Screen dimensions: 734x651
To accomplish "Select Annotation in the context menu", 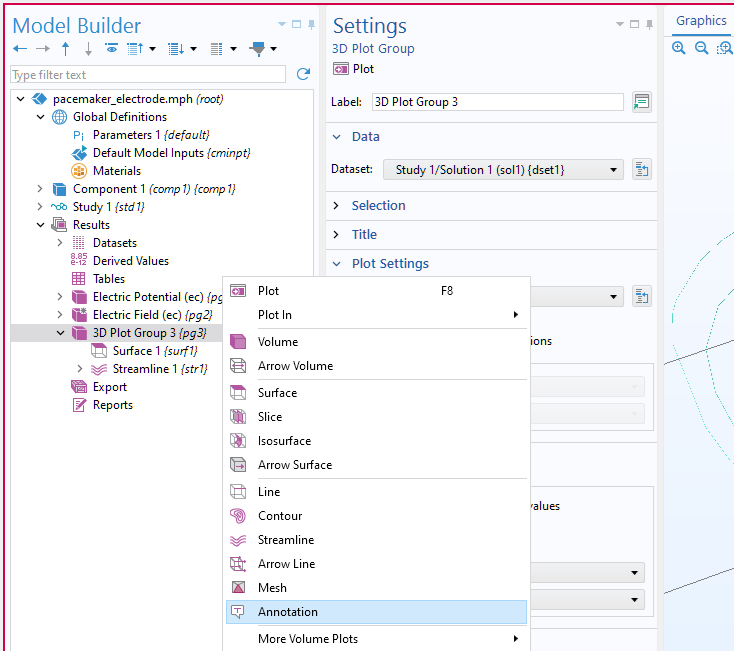I will pos(288,612).
